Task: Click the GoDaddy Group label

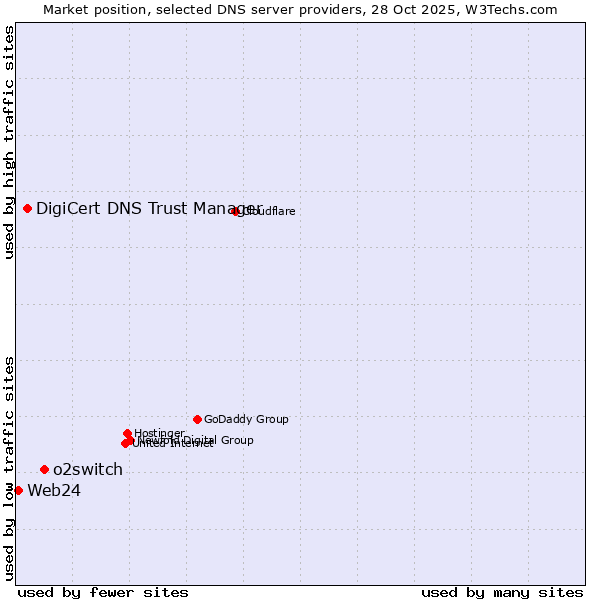Action: click(x=246, y=419)
